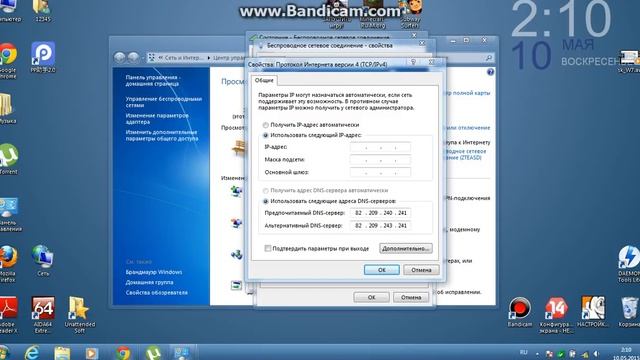Image resolution: width=640 pixels, height=360 pixels.
Task: Open 'Управление беспроводными сетями' link
Action: 164,102
